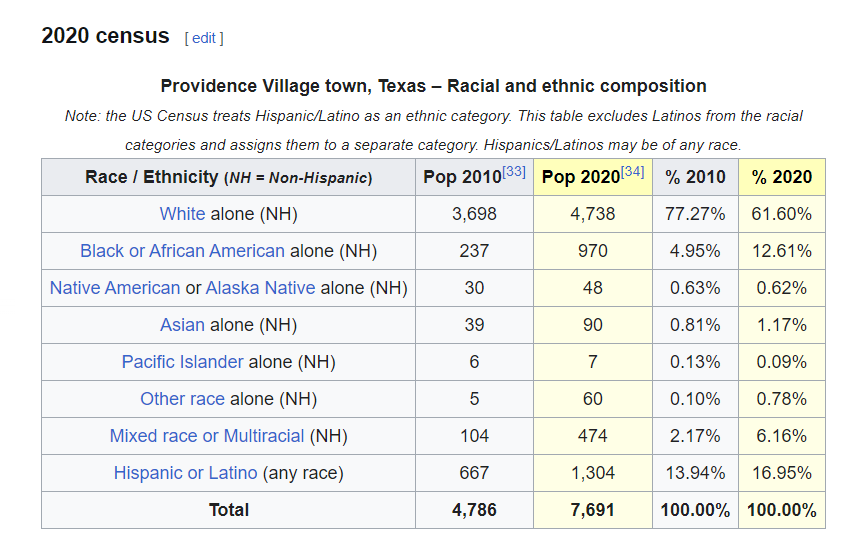Click the cell showing 0.62%
846x541 pixels.
[x=782, y=287]
